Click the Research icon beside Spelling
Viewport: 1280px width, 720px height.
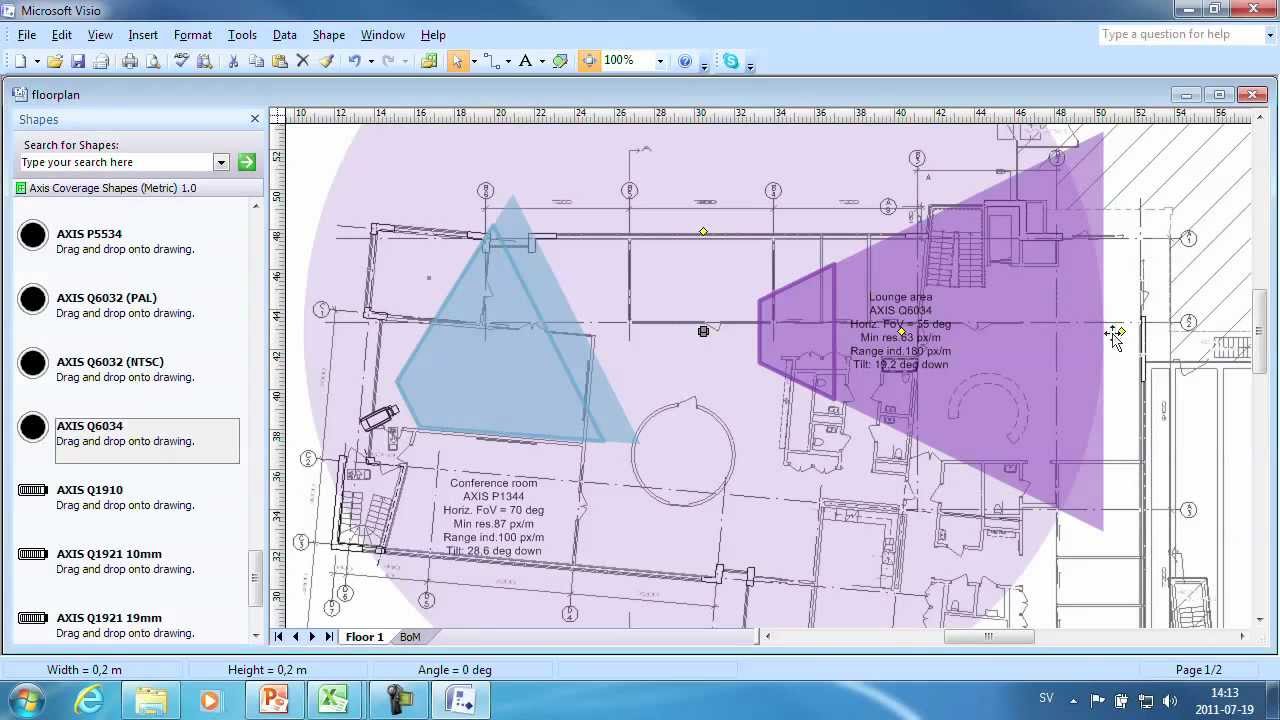[205, 61]
